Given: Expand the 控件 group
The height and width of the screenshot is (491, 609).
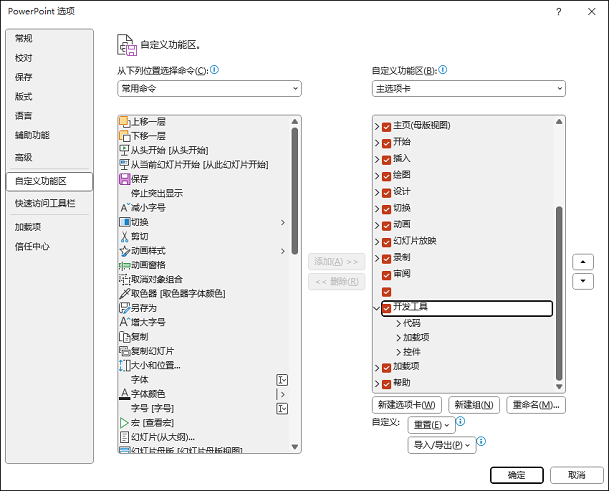Looking at the screenshot, I should pos(398,352).
